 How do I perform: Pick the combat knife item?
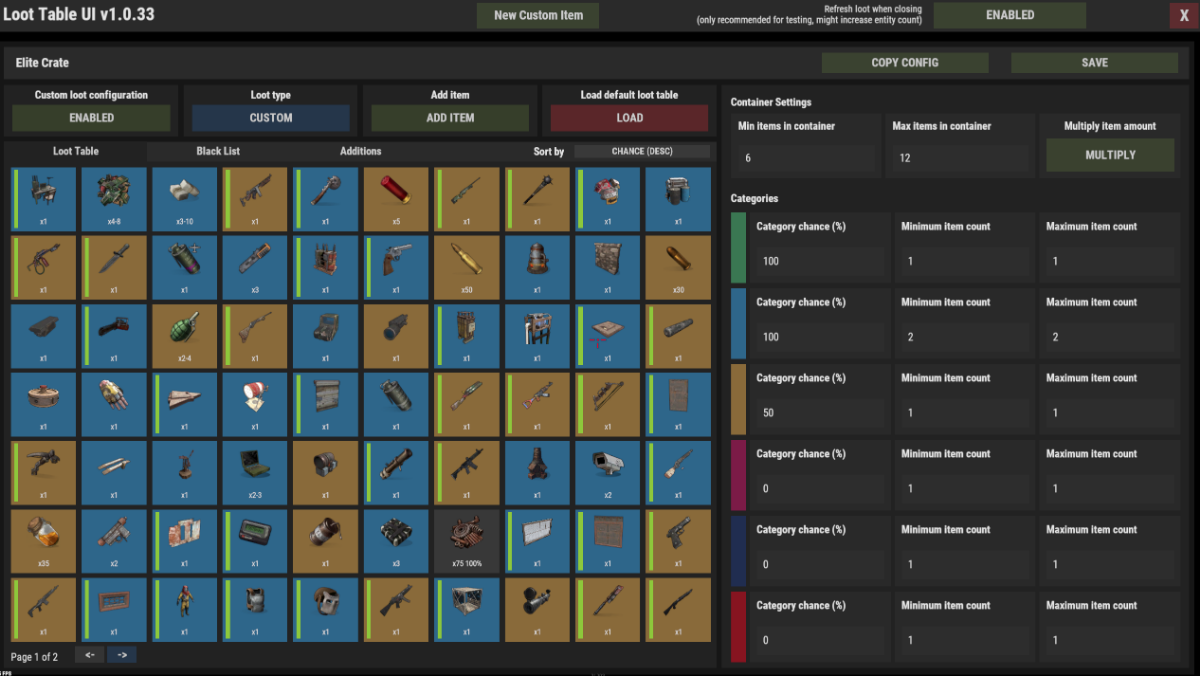[114, 268]
